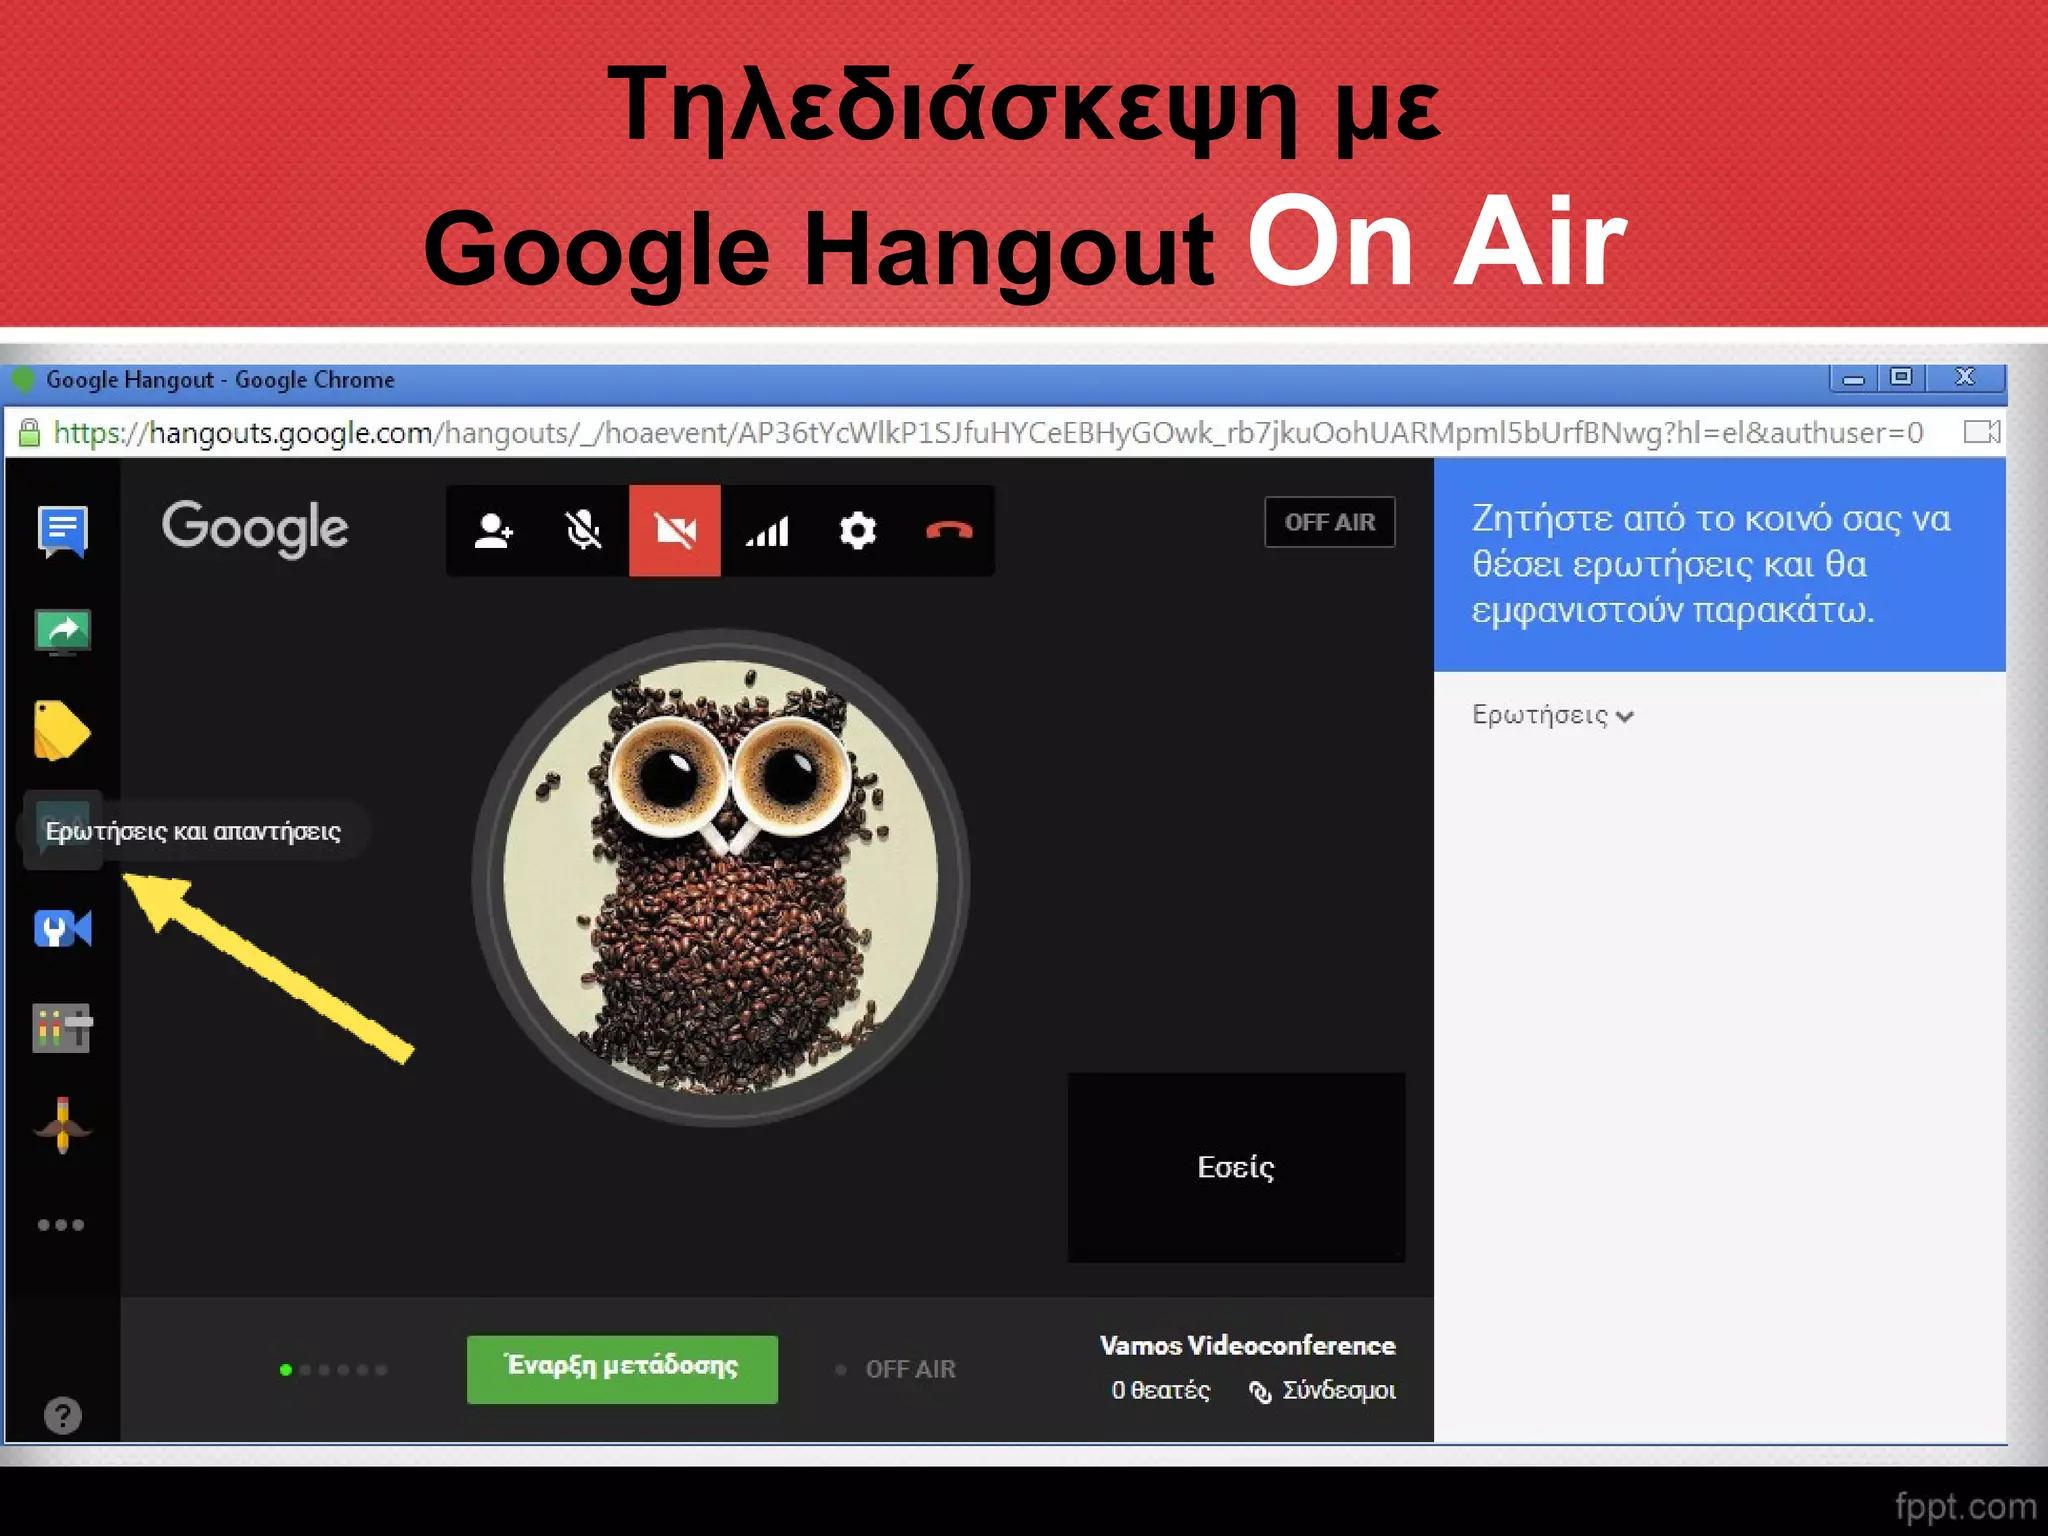Hang up with the red phone icon

point(949,531)
